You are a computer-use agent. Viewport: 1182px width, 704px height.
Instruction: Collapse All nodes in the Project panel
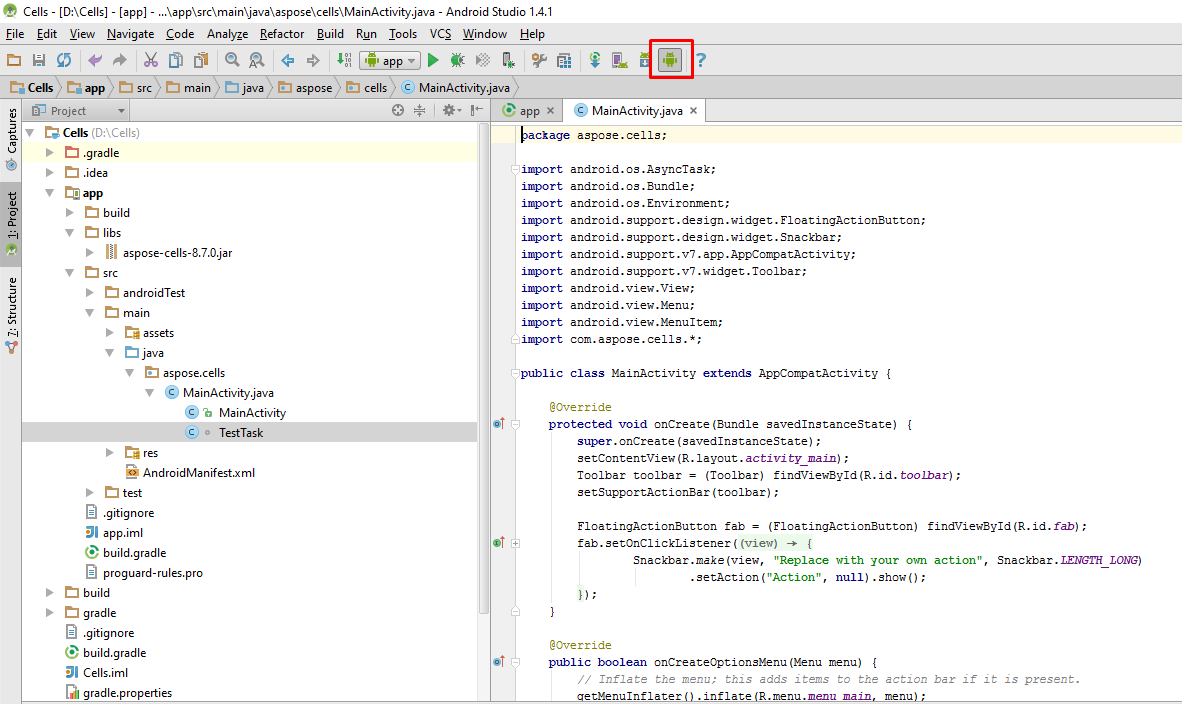coord(419,110)
